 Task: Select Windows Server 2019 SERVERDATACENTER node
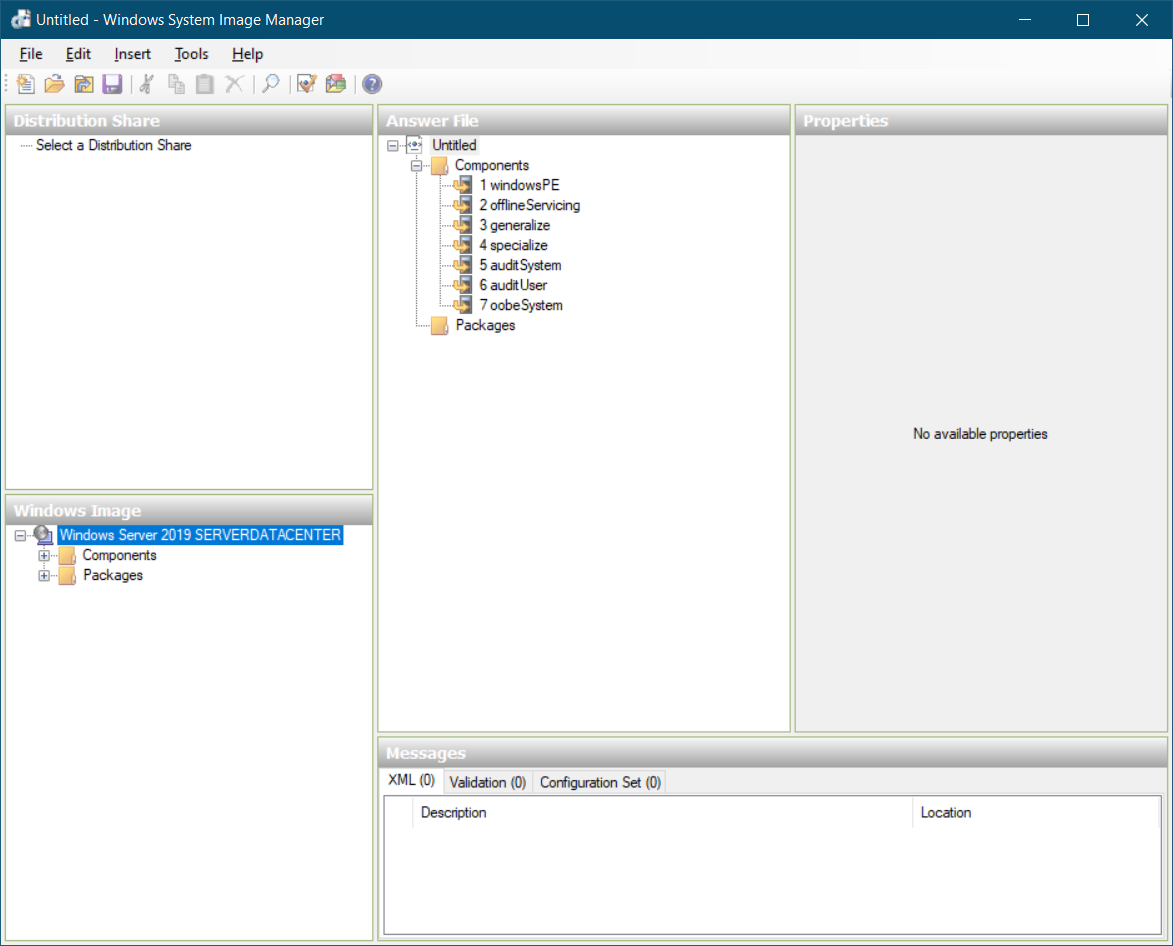tap(200, 535)
